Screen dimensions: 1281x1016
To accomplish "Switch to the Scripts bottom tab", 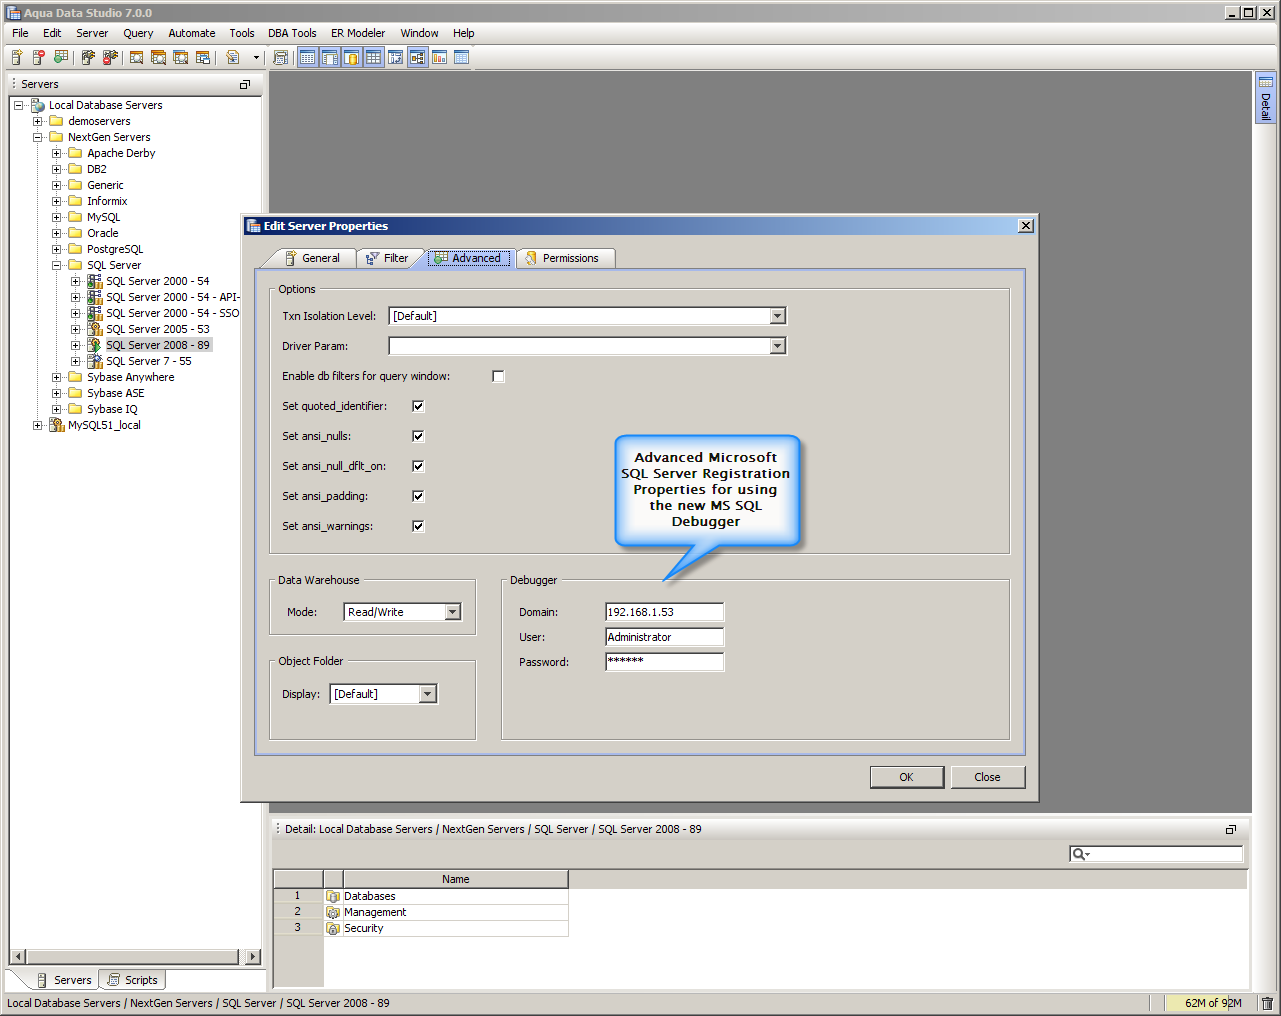I will tap(133, 980).
